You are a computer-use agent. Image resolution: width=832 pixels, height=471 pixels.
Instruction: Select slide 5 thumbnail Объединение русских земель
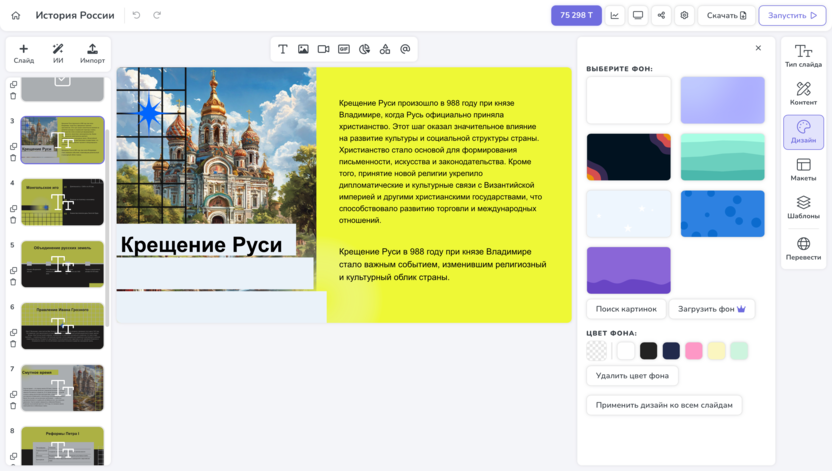pos(63,264)
